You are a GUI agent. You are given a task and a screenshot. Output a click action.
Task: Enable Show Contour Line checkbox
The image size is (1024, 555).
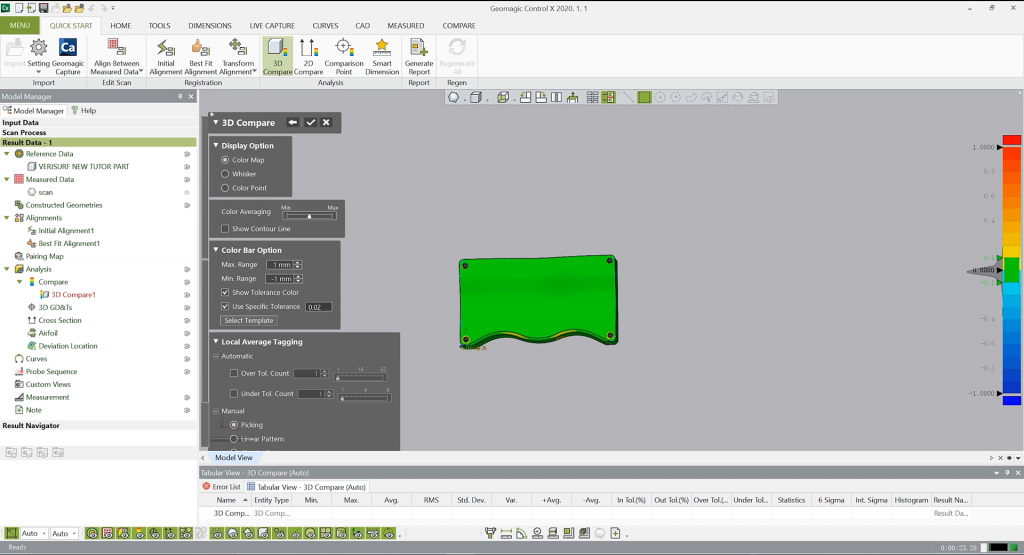225,229
